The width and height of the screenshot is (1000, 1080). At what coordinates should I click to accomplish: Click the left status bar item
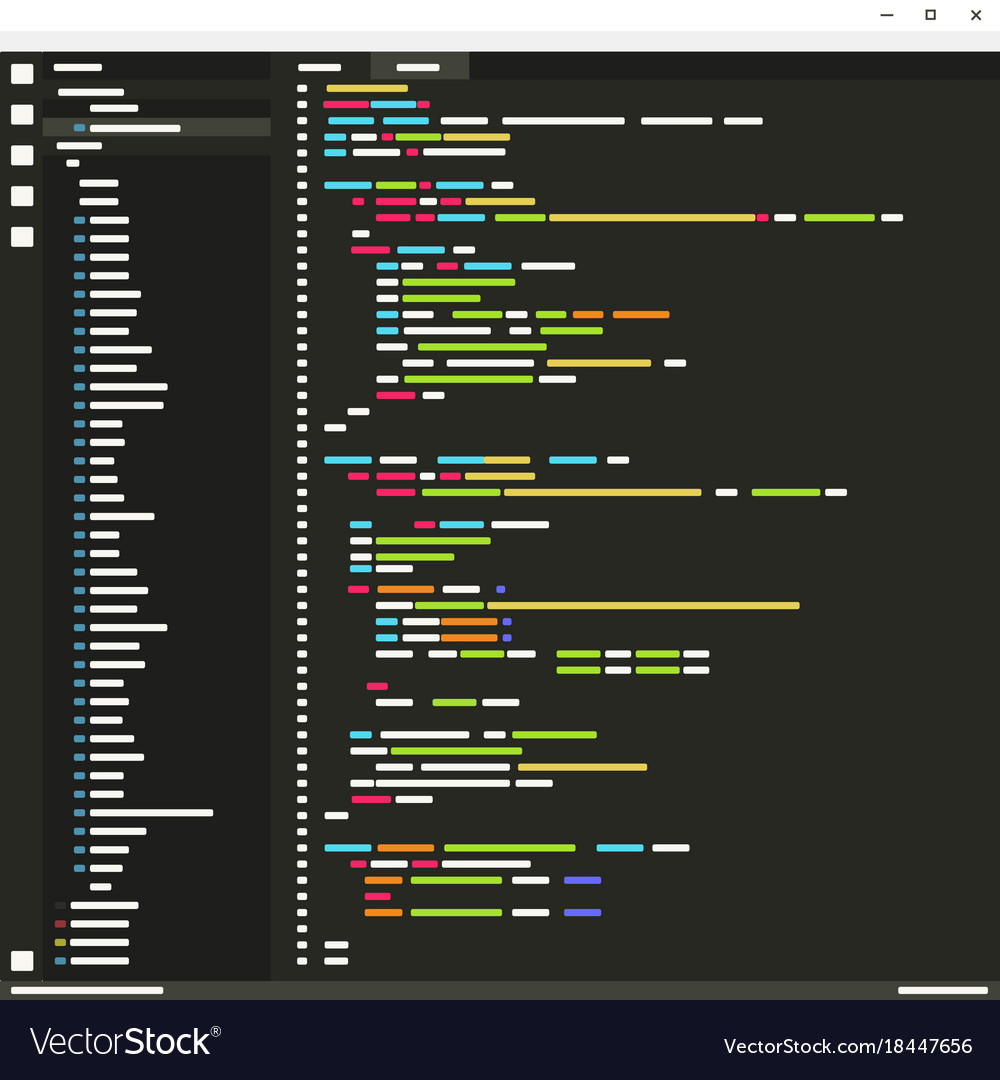[87, 990]
